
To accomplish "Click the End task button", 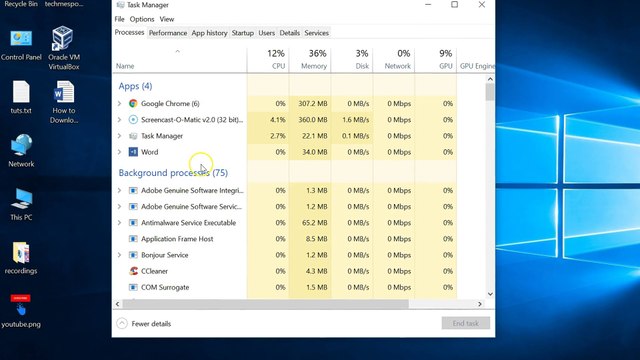I will tap(466, 323).
